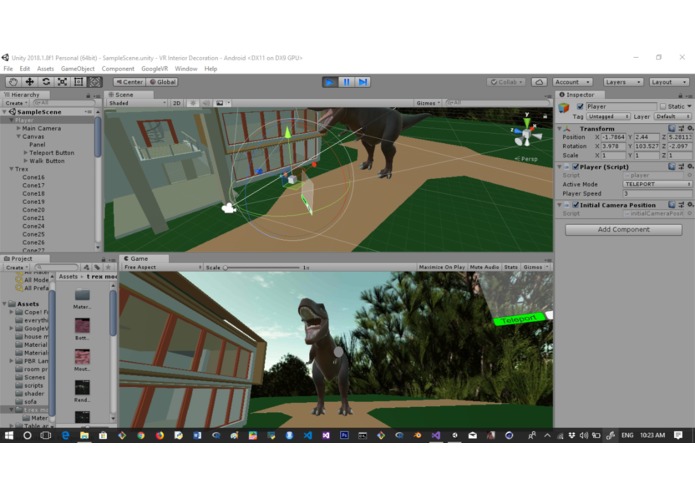Click search-by-type icon in Project panel
695x494 pixels.
[86, 267]
